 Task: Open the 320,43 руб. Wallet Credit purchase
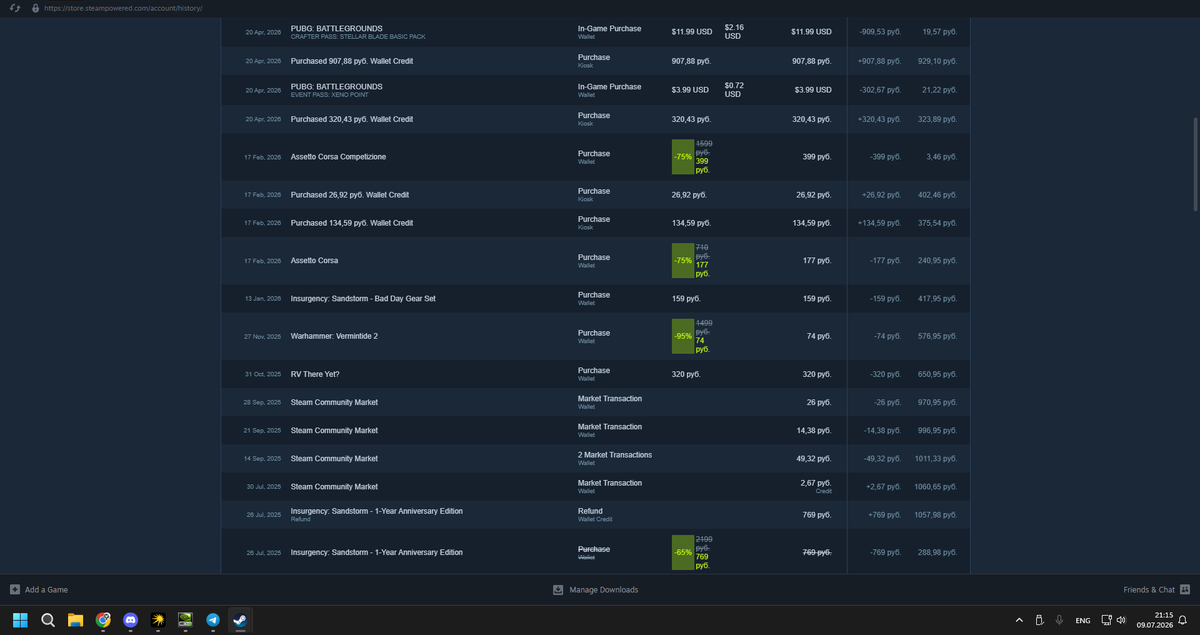(x=596, y=119)
